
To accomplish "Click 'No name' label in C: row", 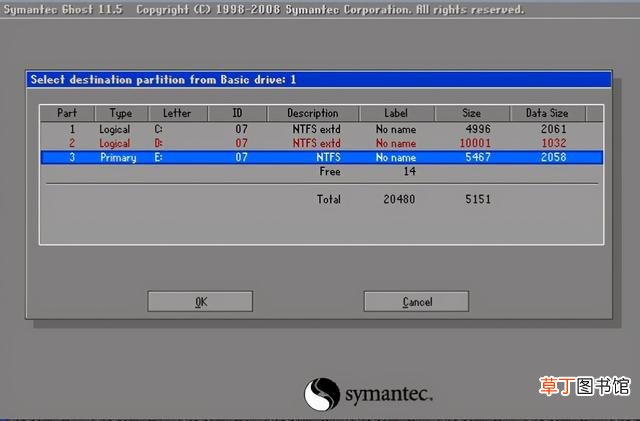I will pos(396,129).
